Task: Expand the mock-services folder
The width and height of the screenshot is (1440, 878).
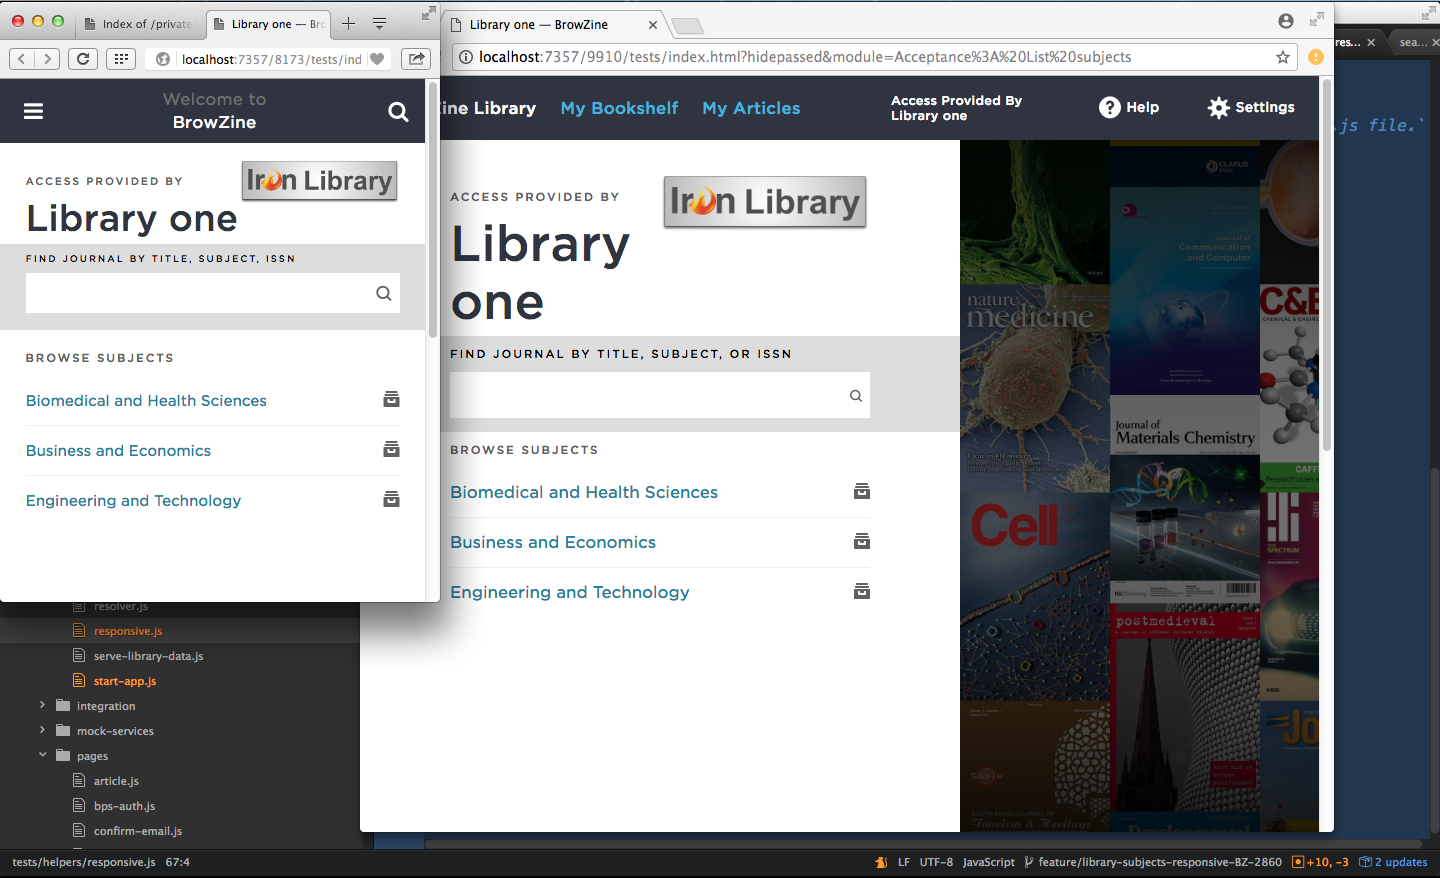Action: (42, 730)
